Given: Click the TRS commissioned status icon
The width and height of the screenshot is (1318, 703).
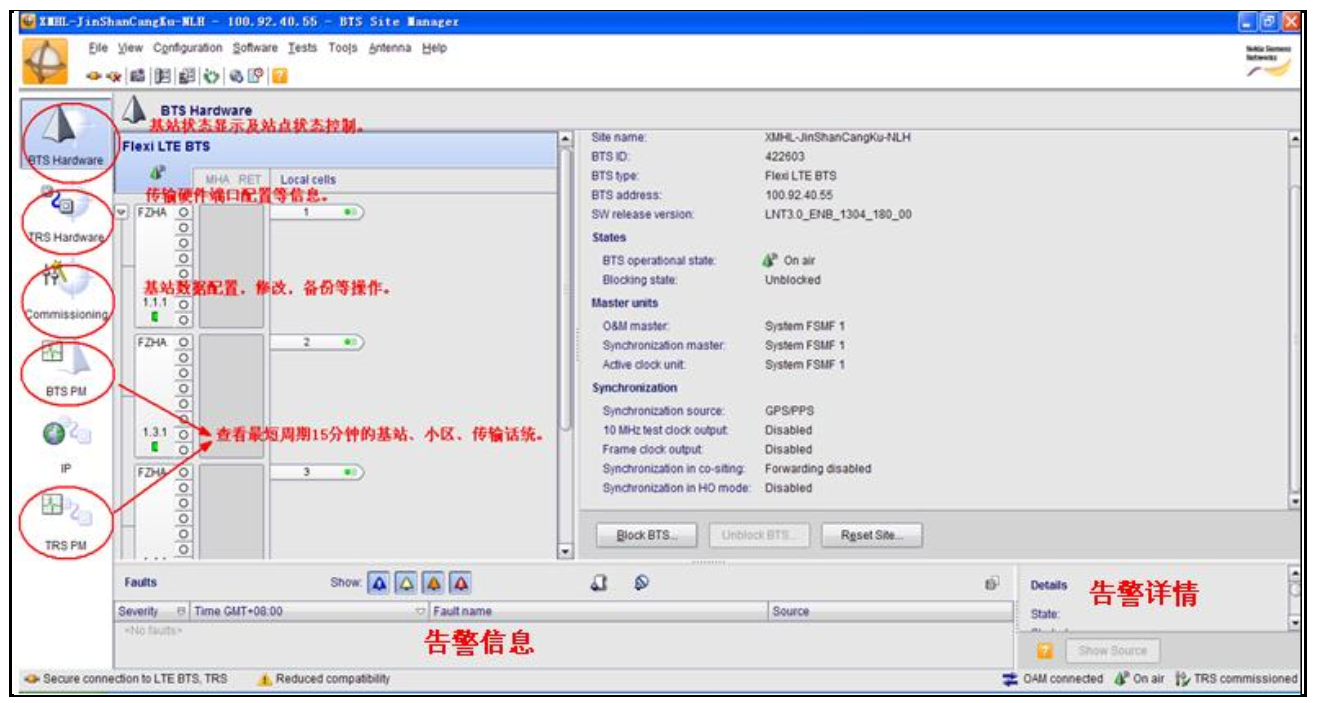Looking at the screenshot, I should pyautogui.click(x=1183, y=679).
